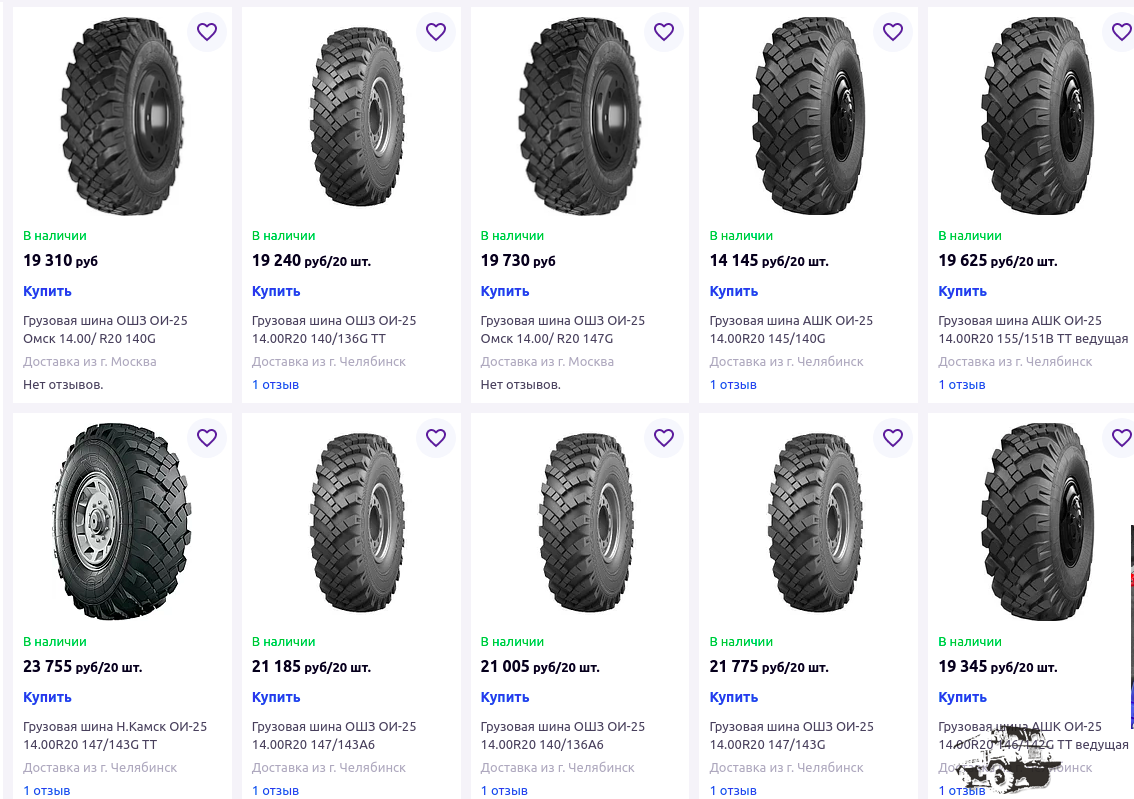The height and width of the screenshot is (799, 1134).
Task: Click heart icon on 19 730 руб tire
Action: click(664, 32)
